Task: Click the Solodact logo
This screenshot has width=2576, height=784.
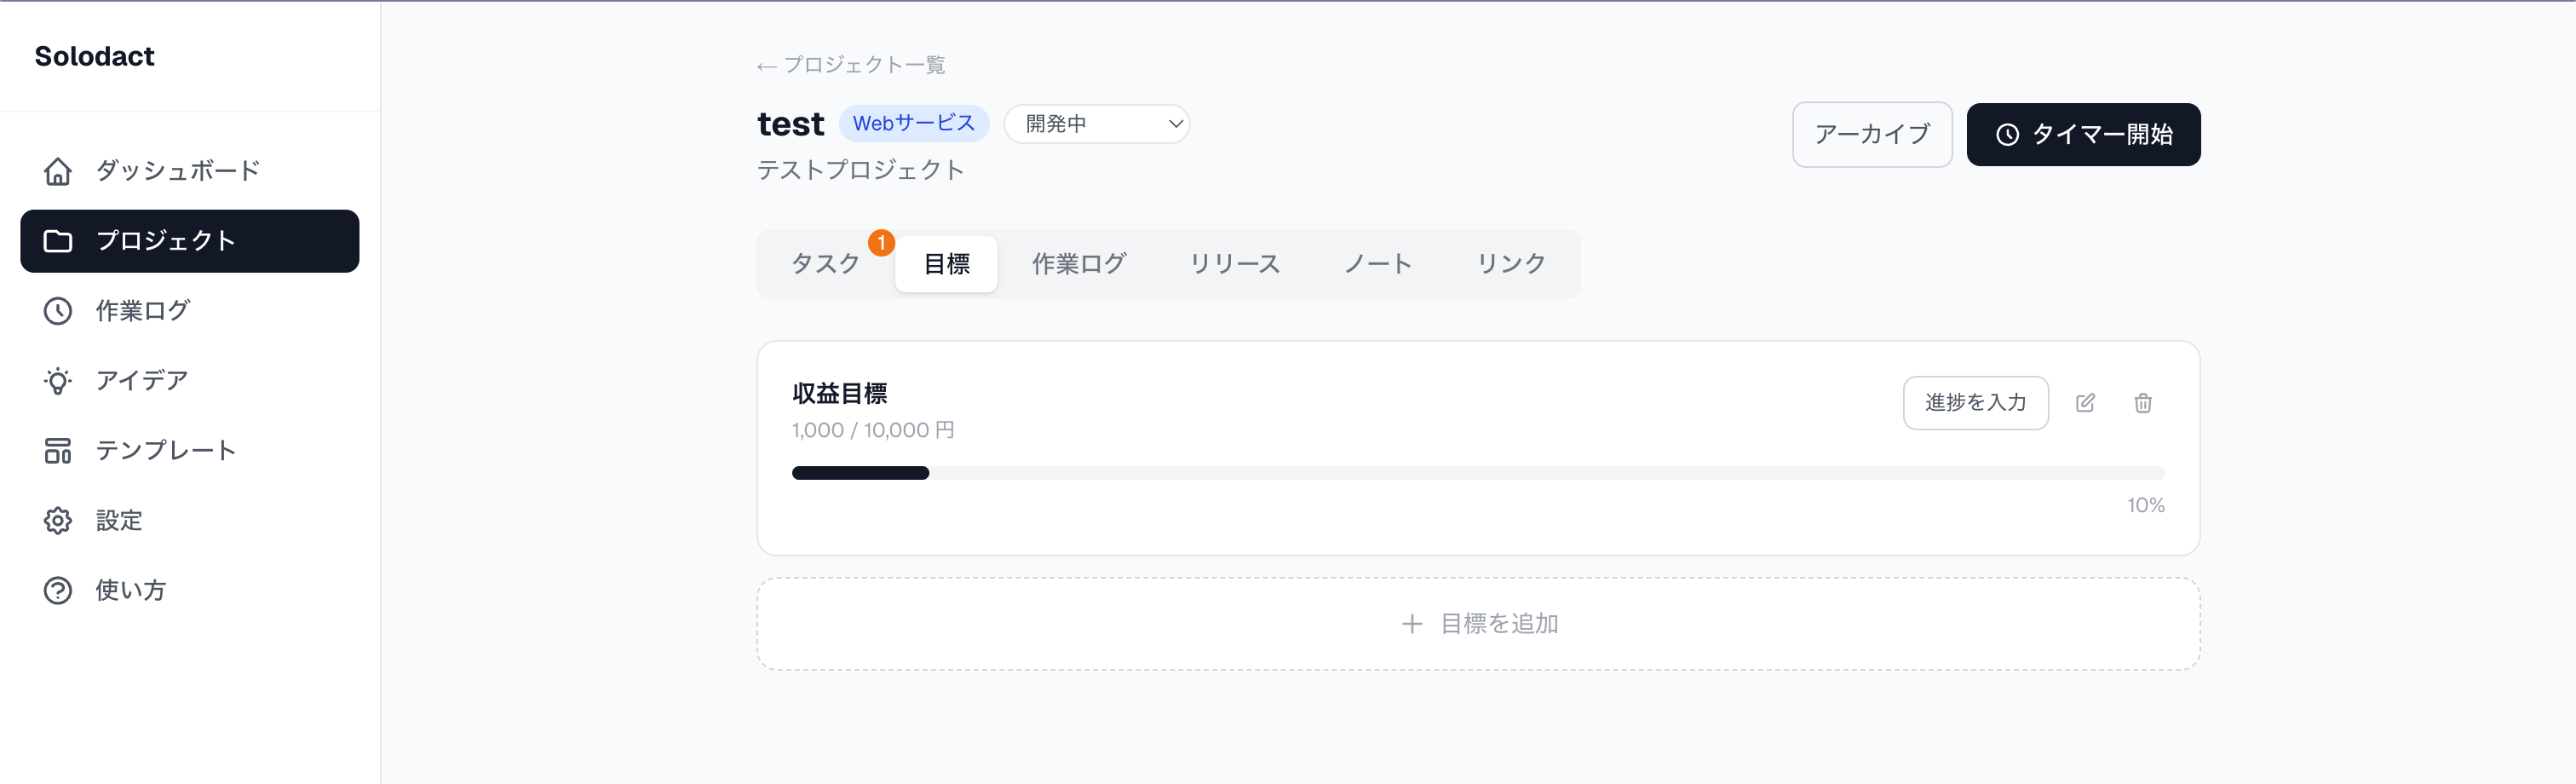Action: pyautogui.click(x=95, y=56)
